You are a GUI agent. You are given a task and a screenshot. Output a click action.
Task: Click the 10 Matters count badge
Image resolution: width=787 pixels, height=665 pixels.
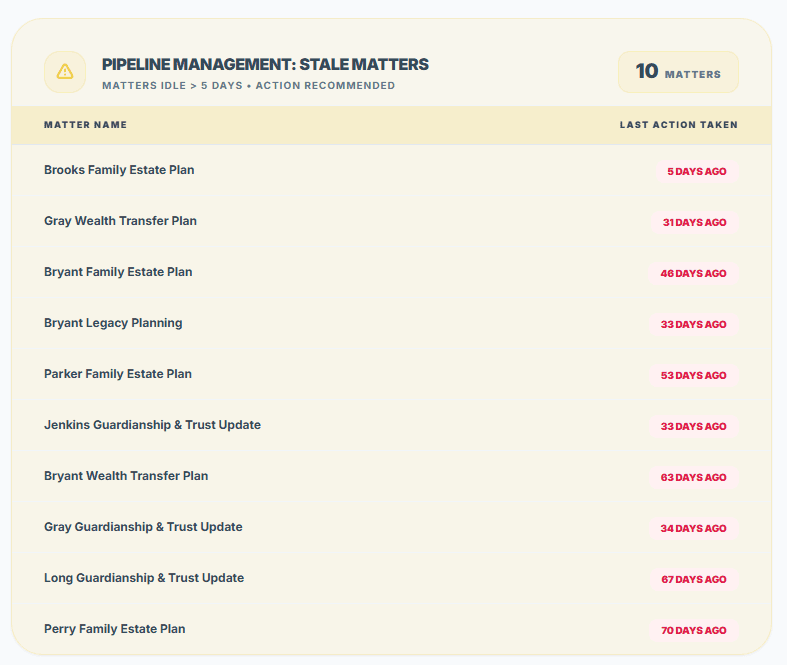[x=678, y=72]
